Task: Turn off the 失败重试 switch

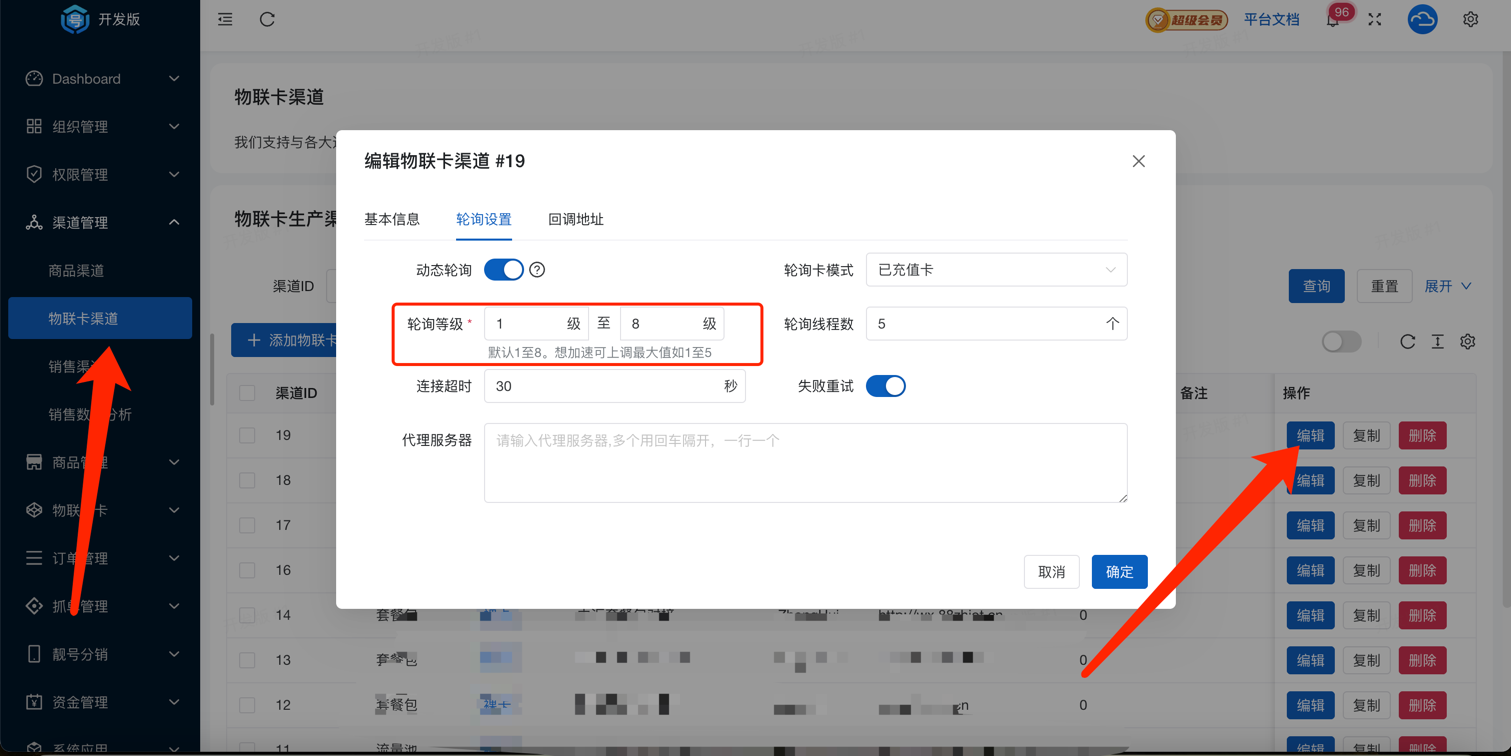Action: pyautogui.click(x=885, y=386)
